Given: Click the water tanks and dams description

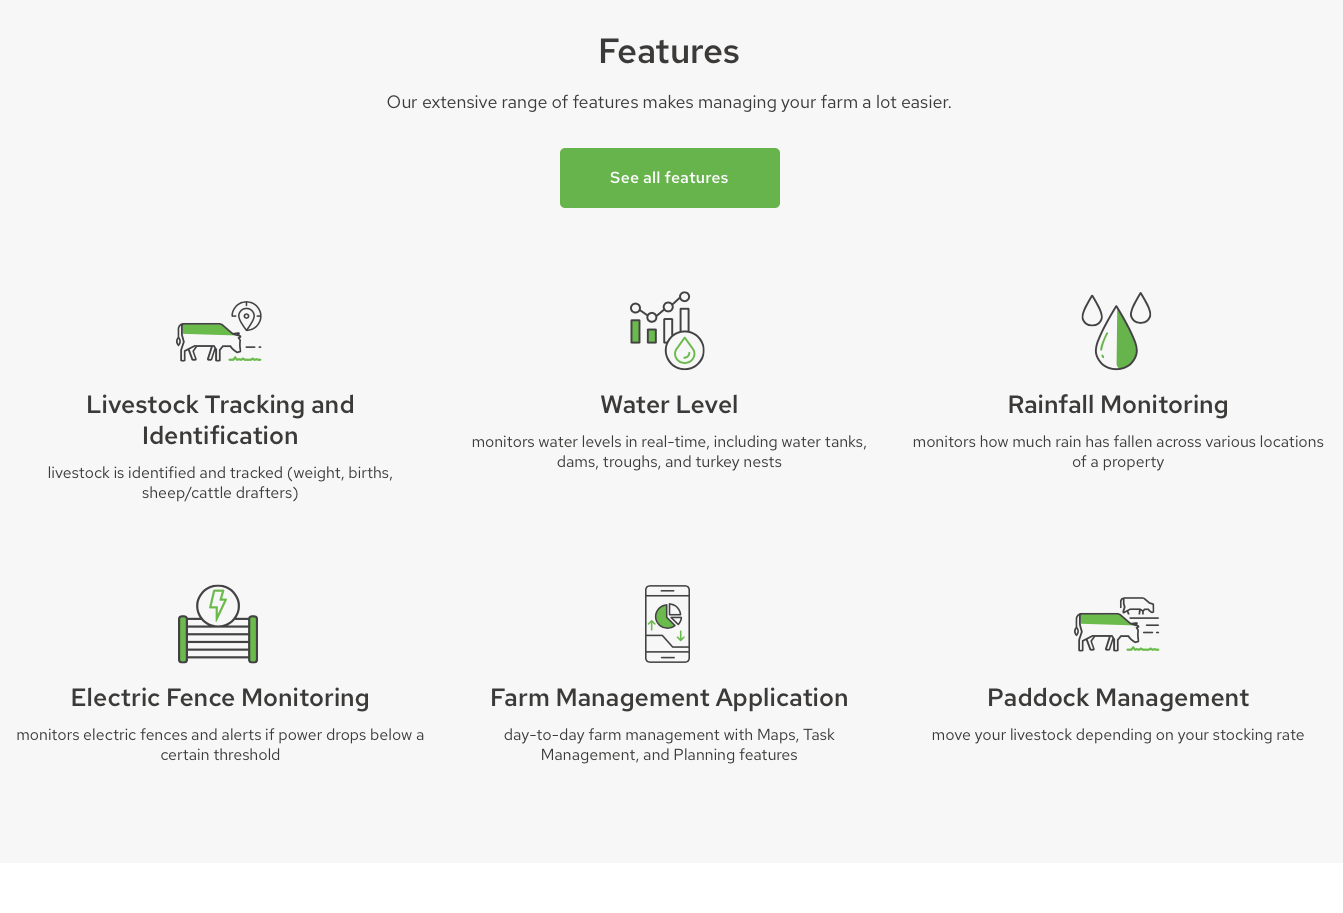Looking at the screenshot, I should coord(669,452).
